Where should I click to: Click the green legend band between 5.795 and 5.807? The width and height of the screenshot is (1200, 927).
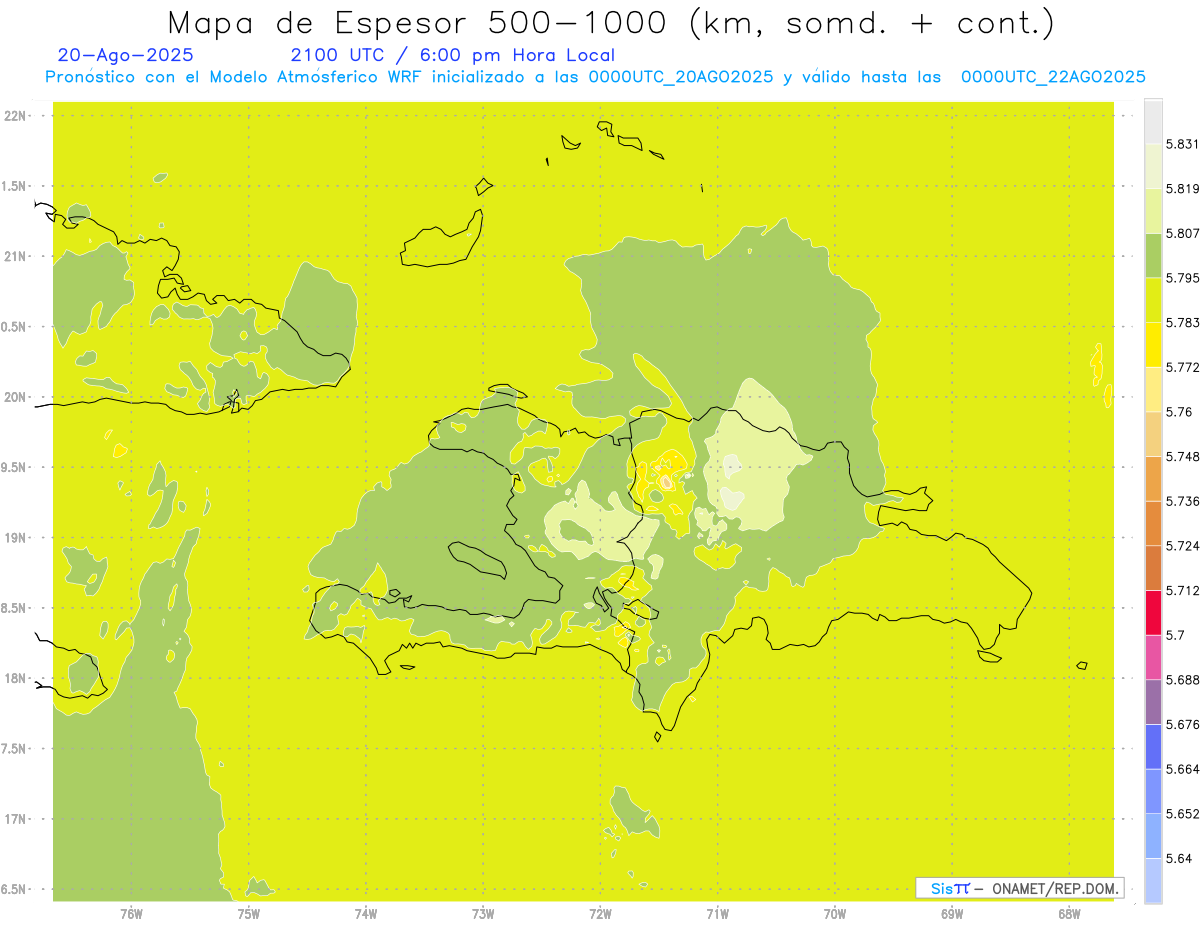coord(1153,255)
